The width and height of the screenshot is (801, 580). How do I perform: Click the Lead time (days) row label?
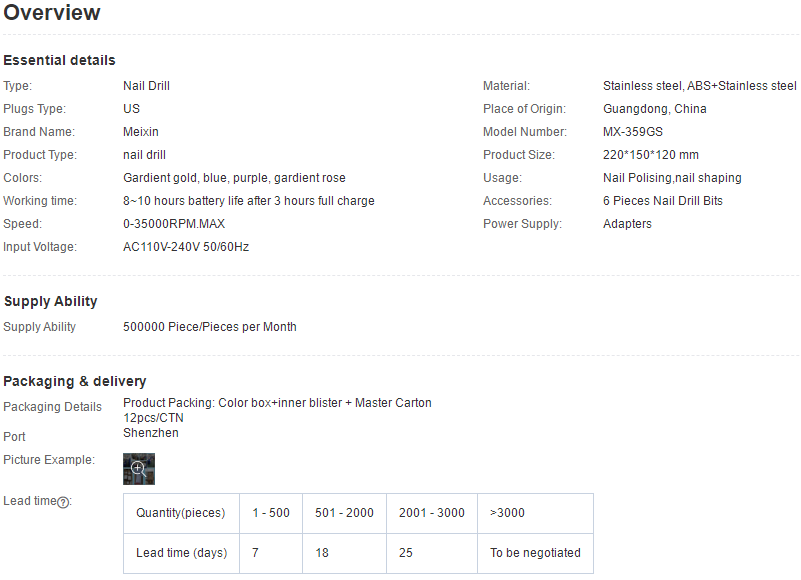point(181,553)
